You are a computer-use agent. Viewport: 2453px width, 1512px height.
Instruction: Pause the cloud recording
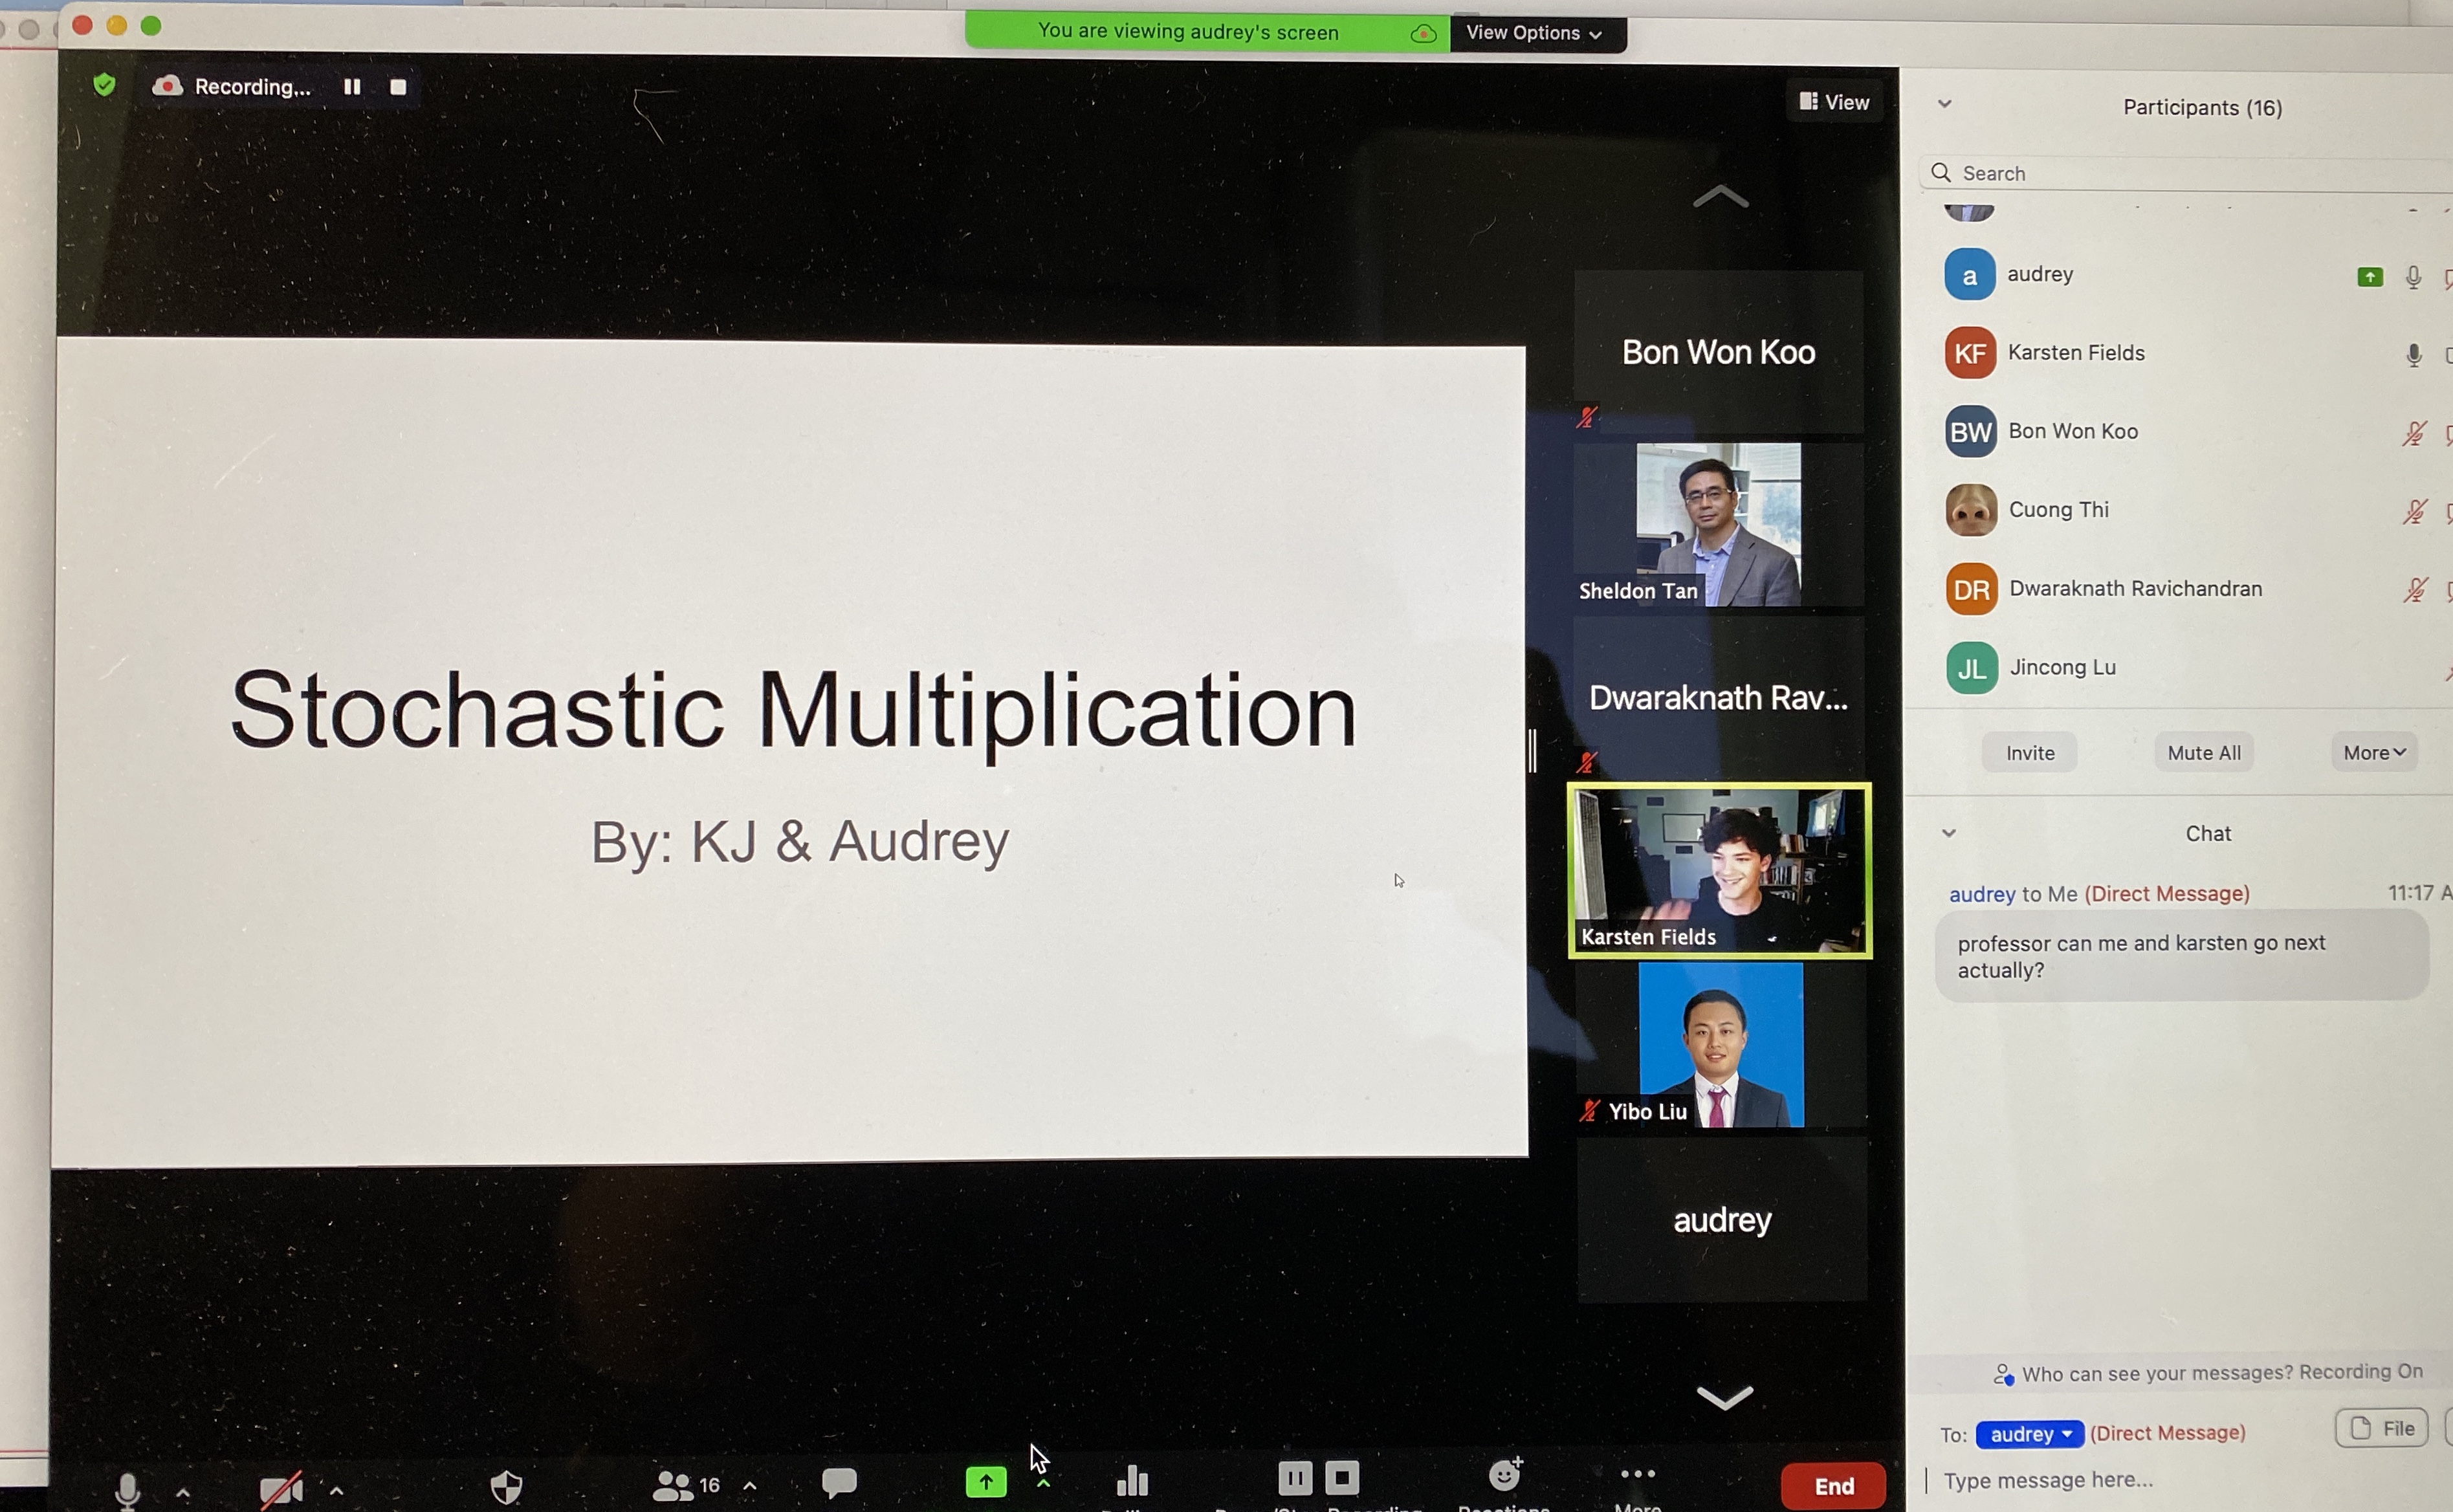click(352, 87)
